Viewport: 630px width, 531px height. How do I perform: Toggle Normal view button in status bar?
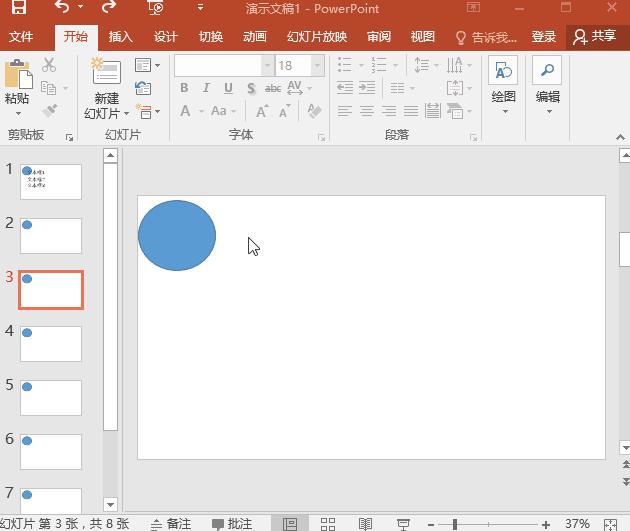point(290,524)
